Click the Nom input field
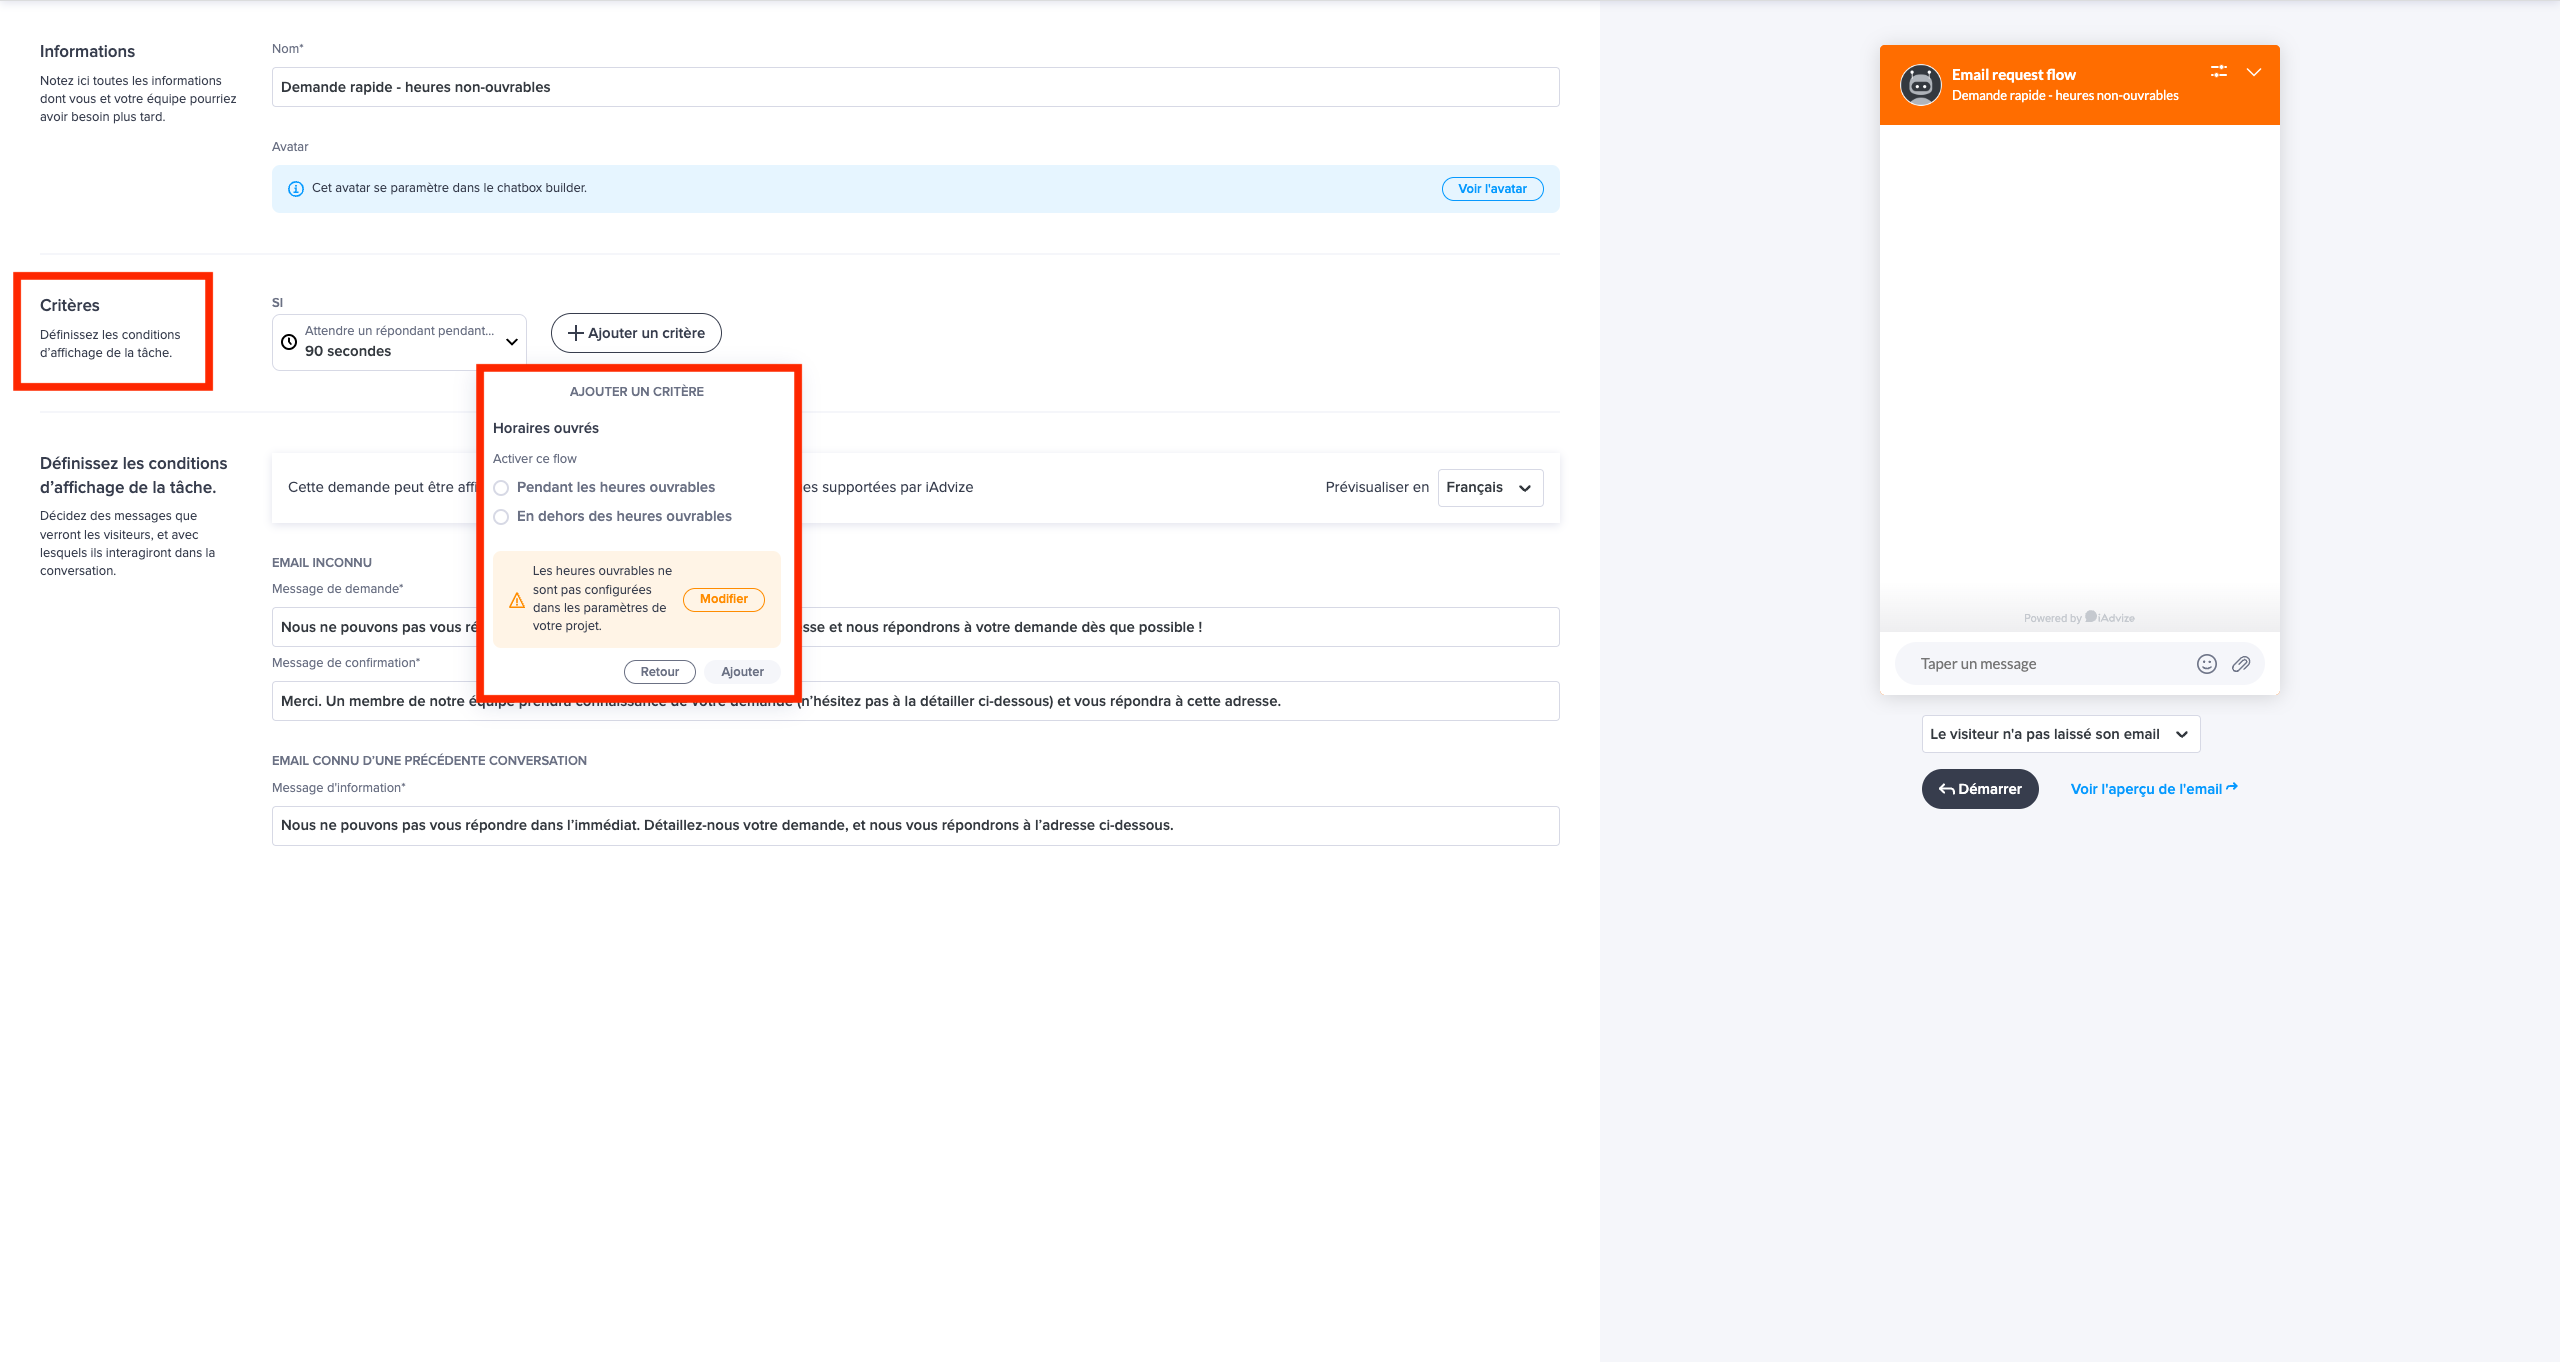Image resolution: width=2560 pixels, height=1362 pixels. [x=915, y=87]
